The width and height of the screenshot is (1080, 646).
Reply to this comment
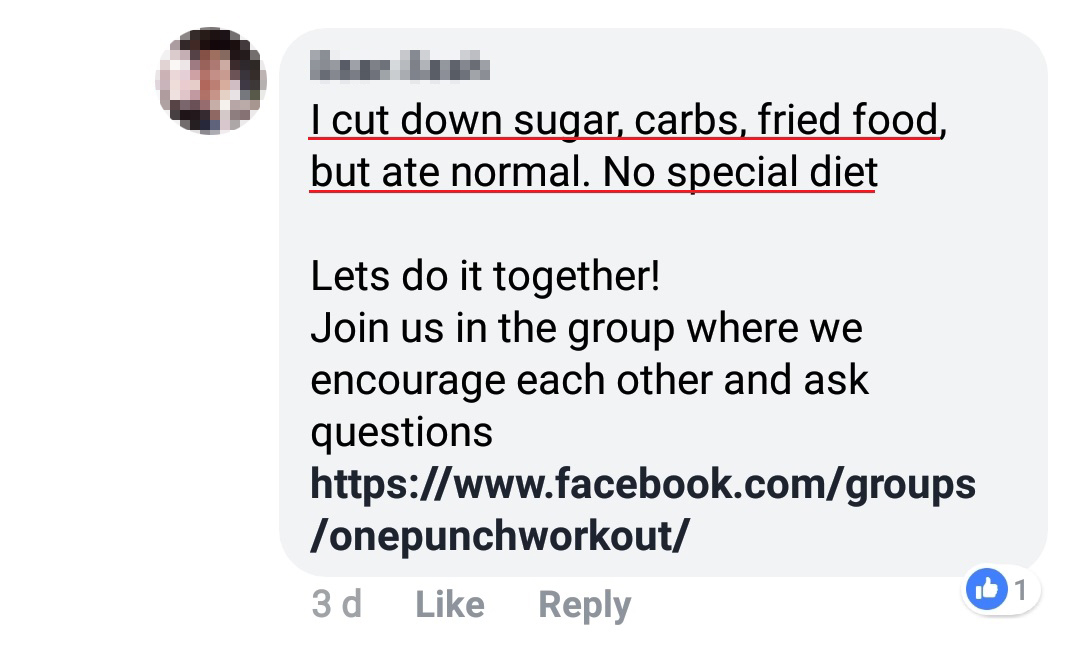[x=585, y=604]
